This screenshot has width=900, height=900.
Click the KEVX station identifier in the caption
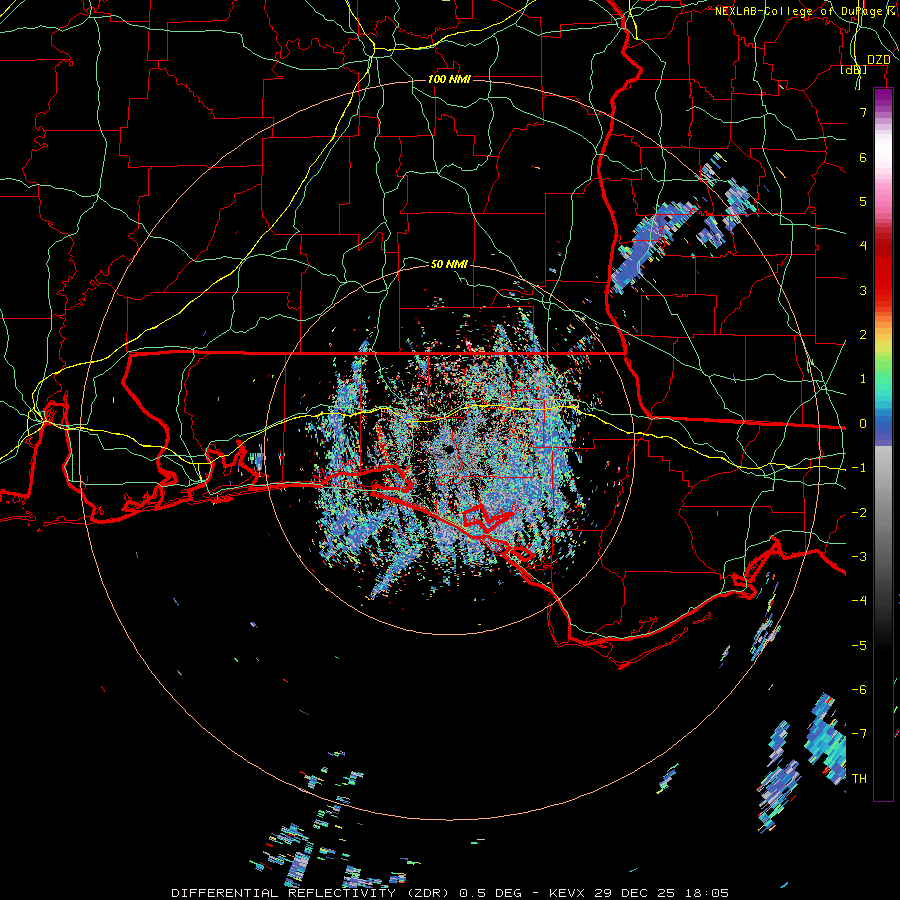(x=567, y=893)
